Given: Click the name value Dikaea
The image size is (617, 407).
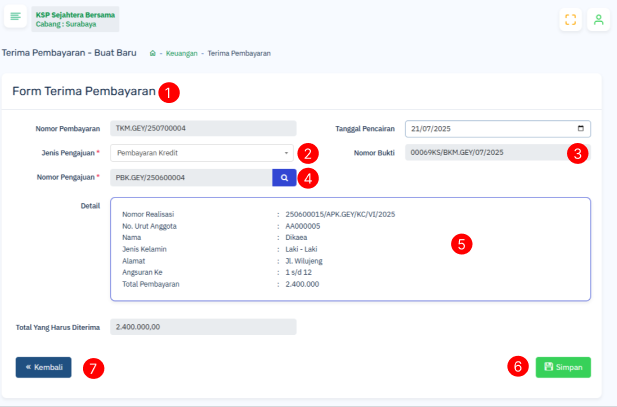Looking at the screenshot, I should (x=296, y=237).
